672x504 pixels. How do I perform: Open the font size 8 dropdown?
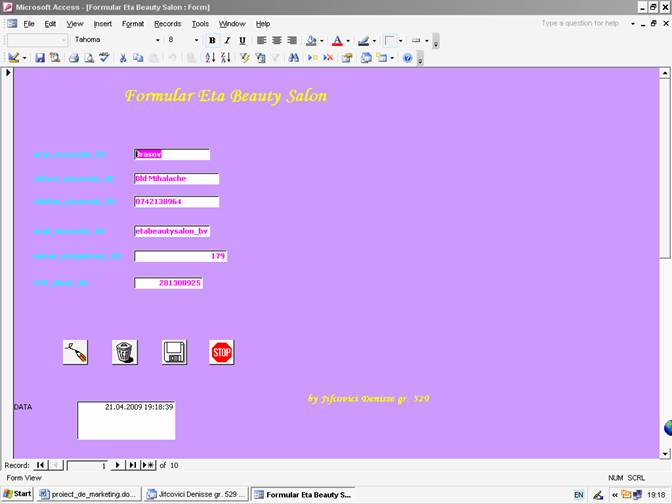pyautogui.click(x=196, y=40)
